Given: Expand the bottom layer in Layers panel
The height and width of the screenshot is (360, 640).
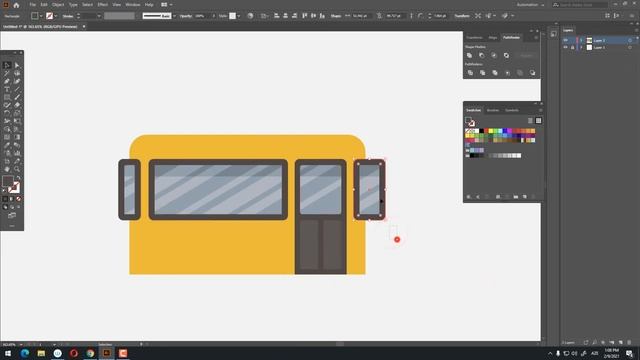Looking at the screenshot, I should [581, 47].
